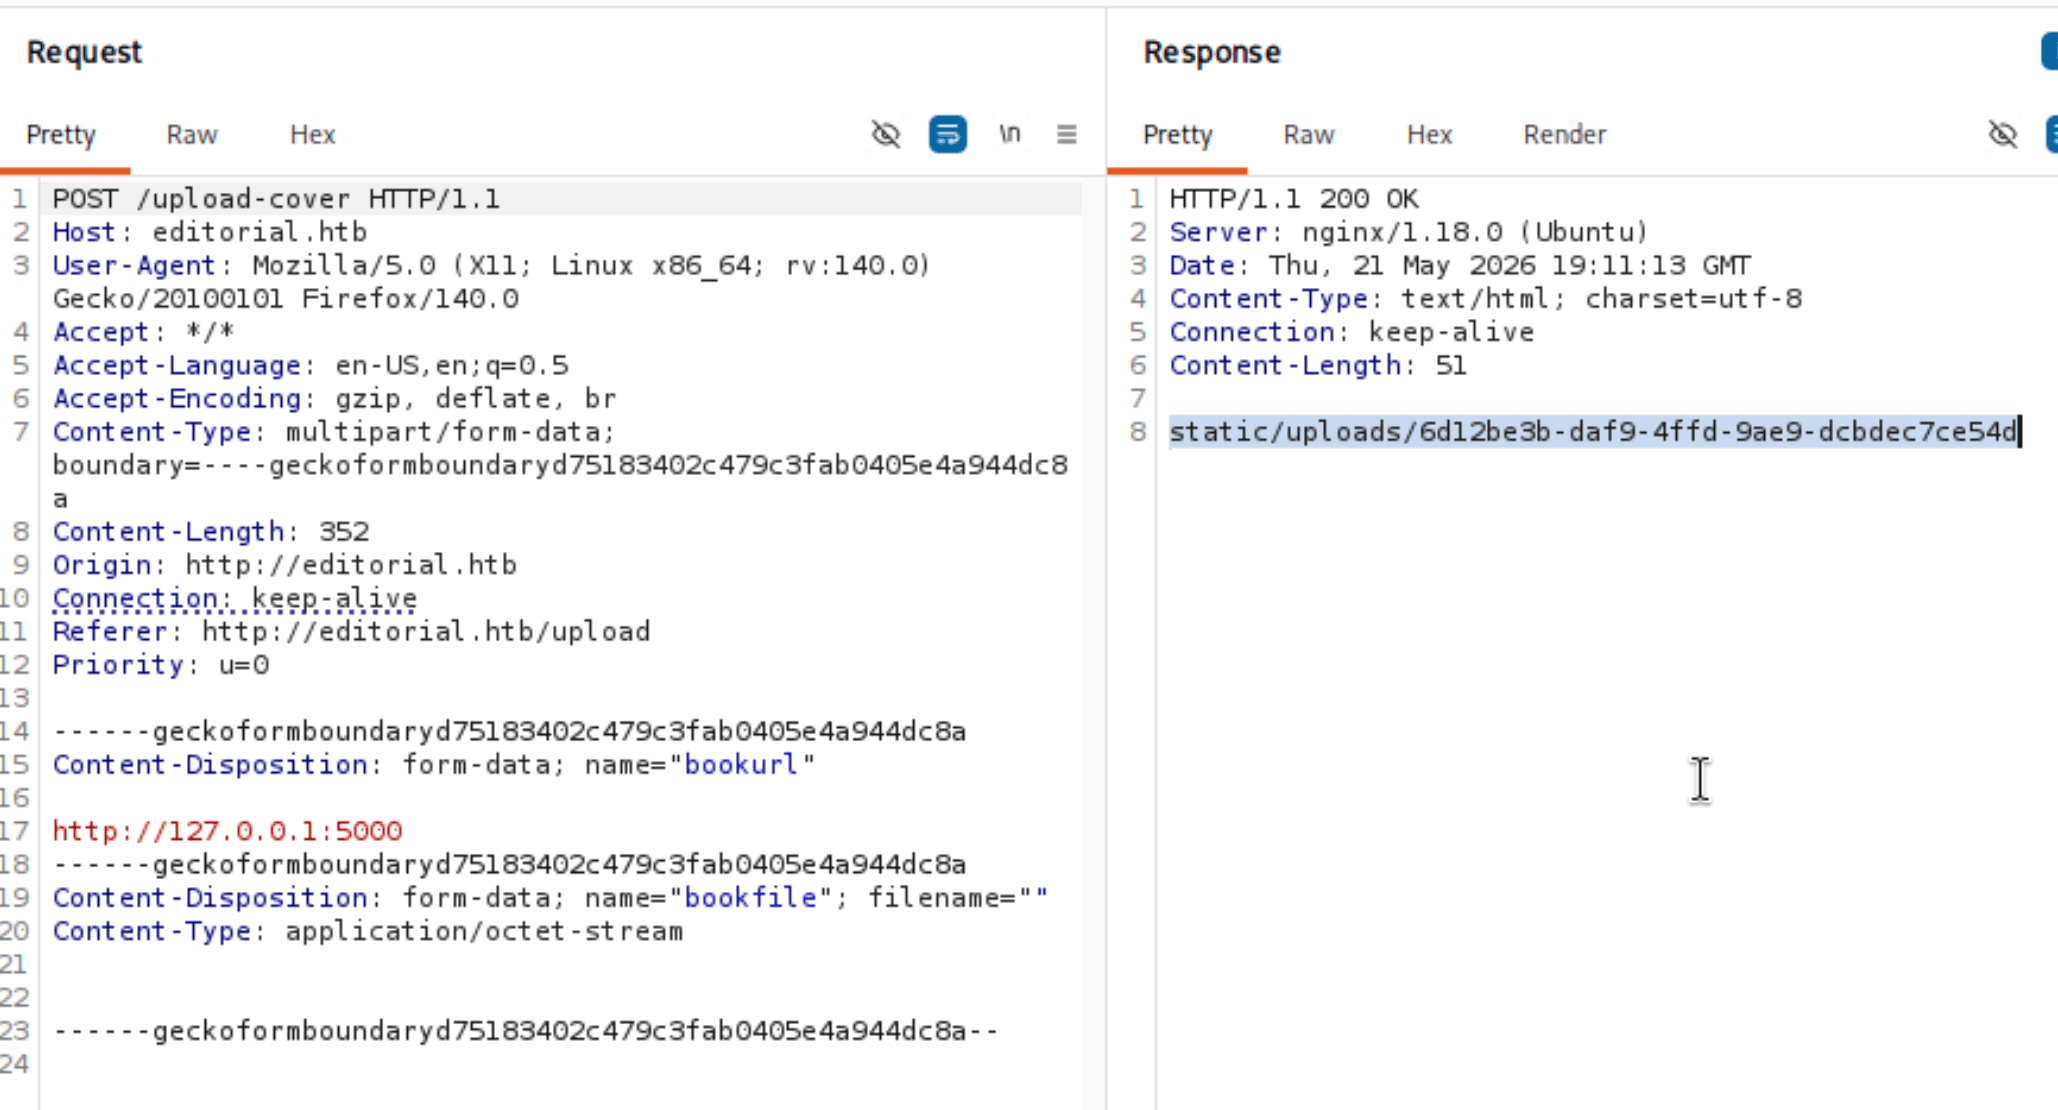Viewport: 2058px width, 1110px height.
Task: Toggle show newline \n icon in Request
Action: (1010, 133)
